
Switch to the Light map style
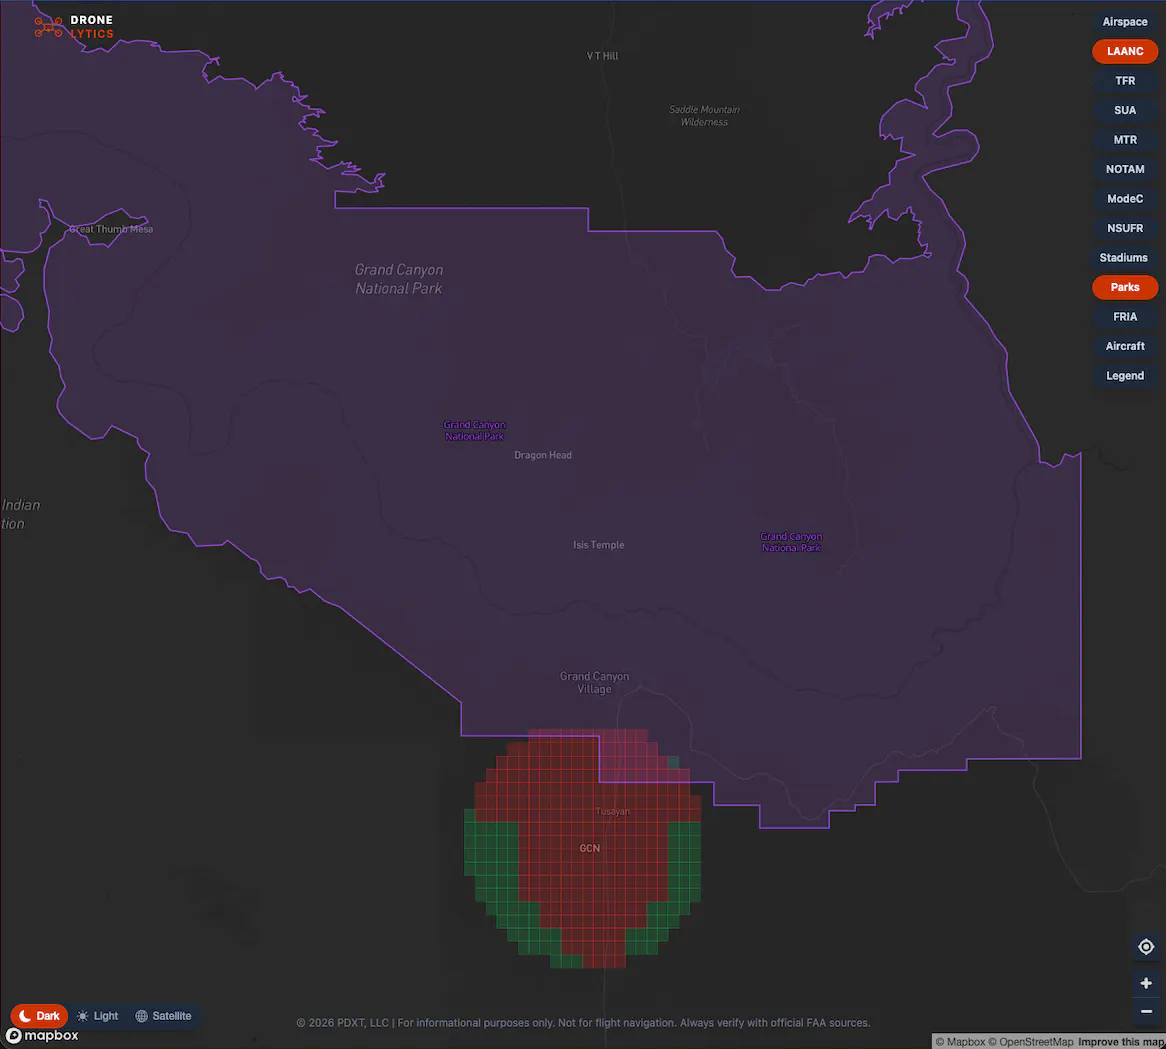(98, 1016)
